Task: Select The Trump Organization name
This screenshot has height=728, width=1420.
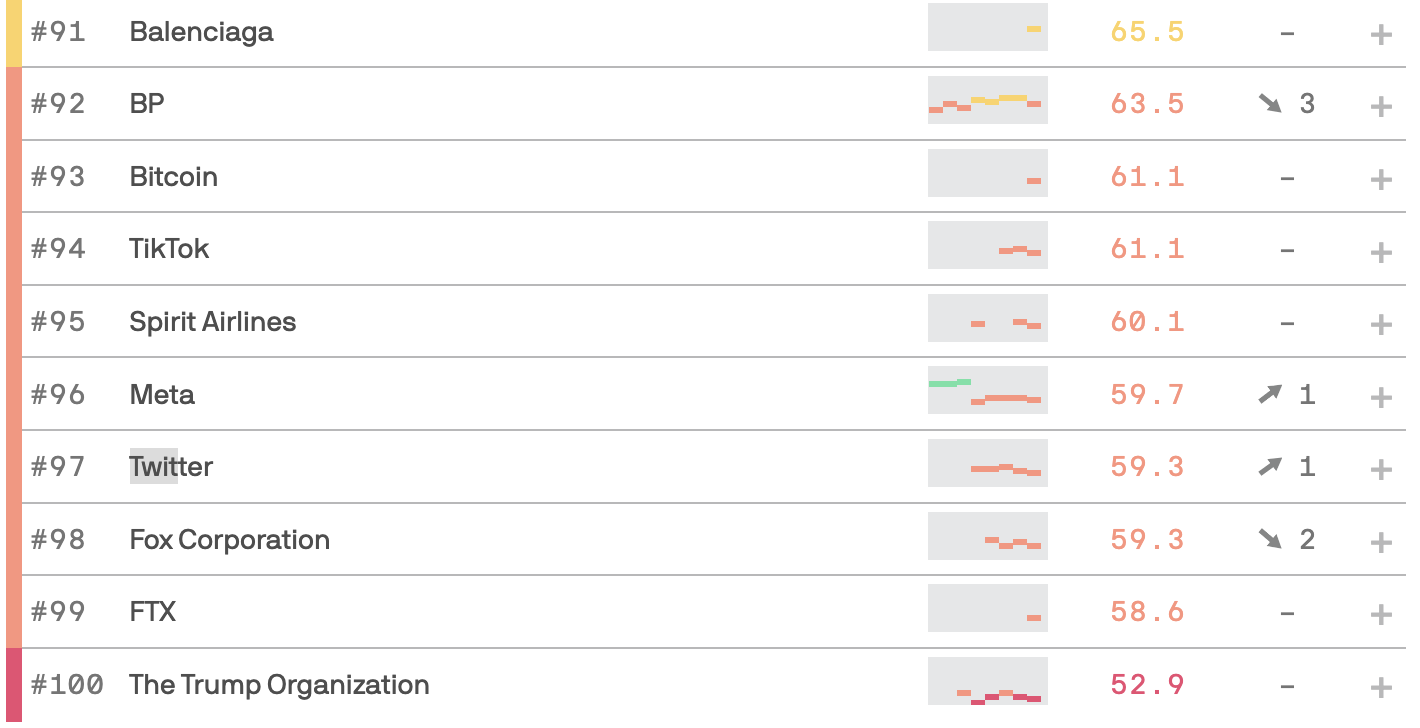Action: [x=279, y=685]
